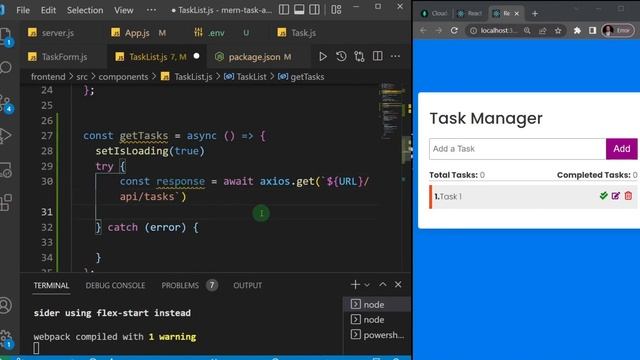This screenshot has width=640, height=360.
Task: Open a new browser tab
Action: pos(535,13)
